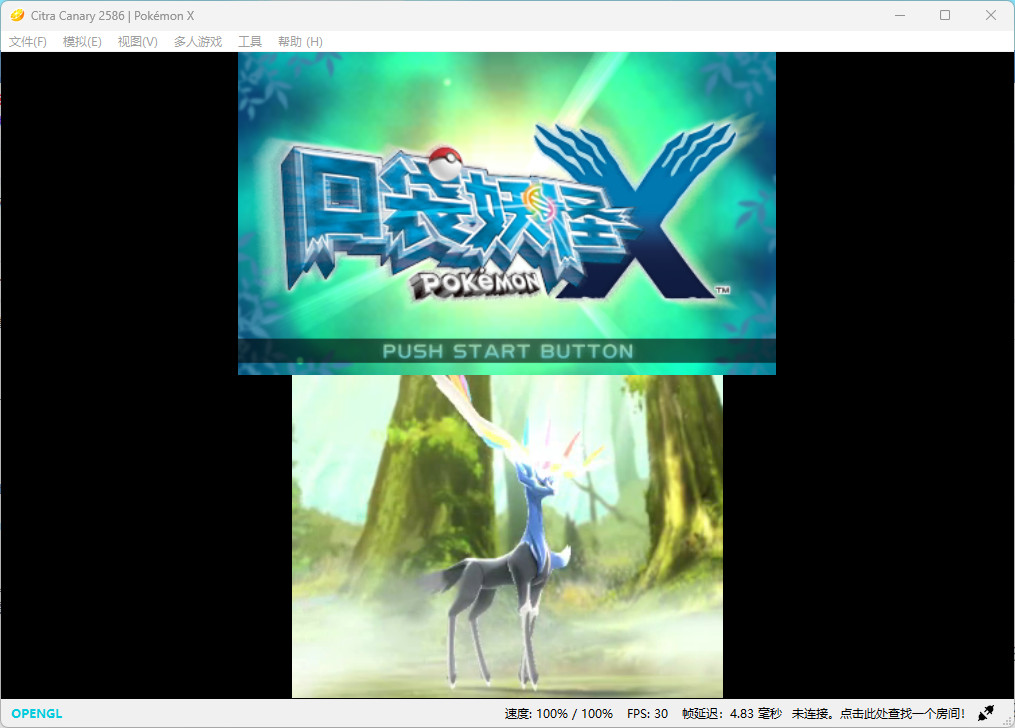
Task: Maximize the Citra window
Action: (945, 15)
